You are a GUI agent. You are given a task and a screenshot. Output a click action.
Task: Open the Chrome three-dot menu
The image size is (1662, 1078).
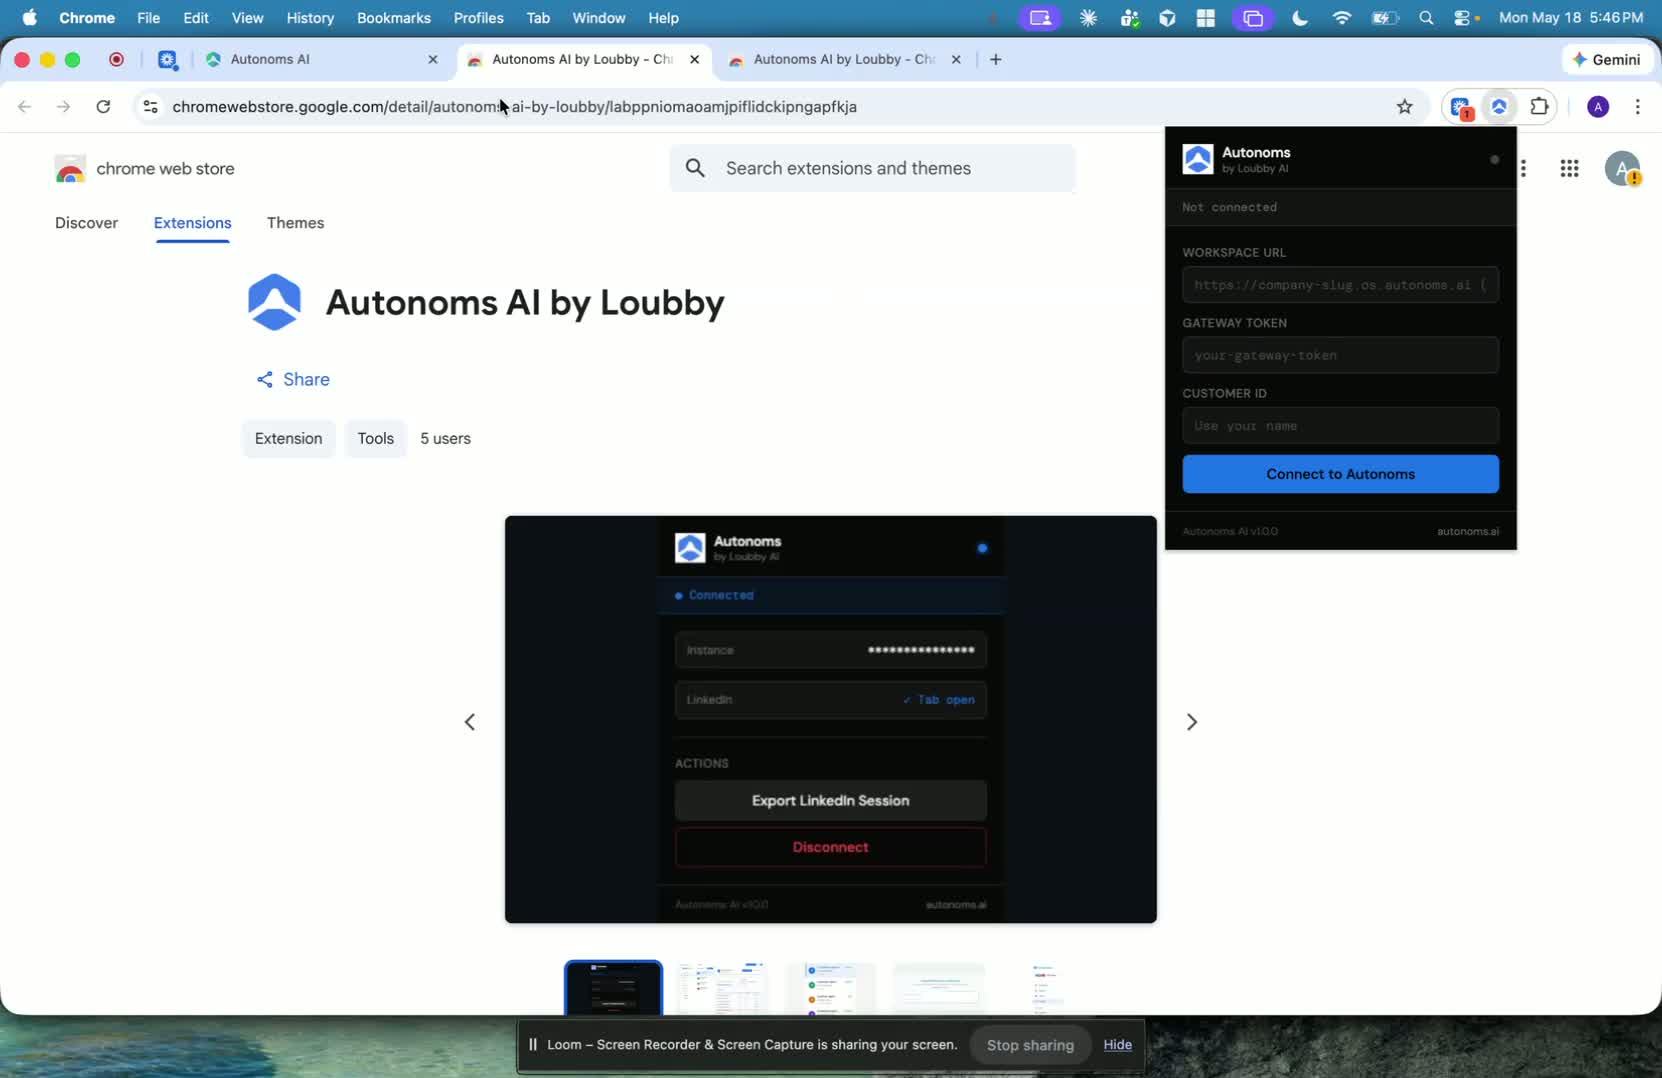click(x=1638, y=106)
